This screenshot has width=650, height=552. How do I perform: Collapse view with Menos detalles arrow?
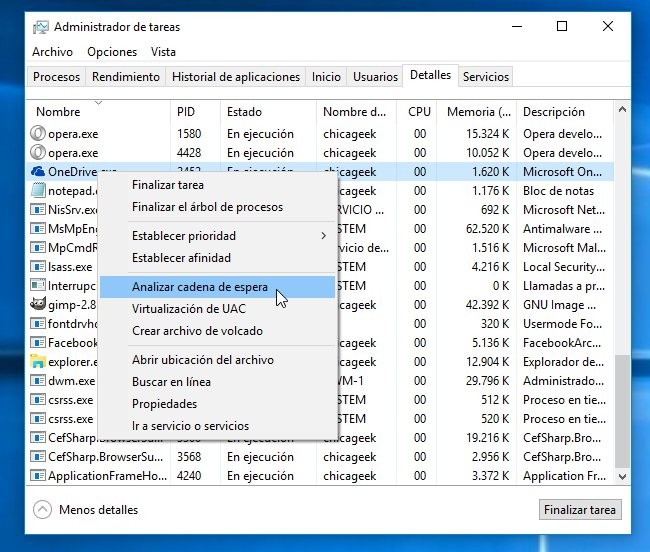coord(43,510)
